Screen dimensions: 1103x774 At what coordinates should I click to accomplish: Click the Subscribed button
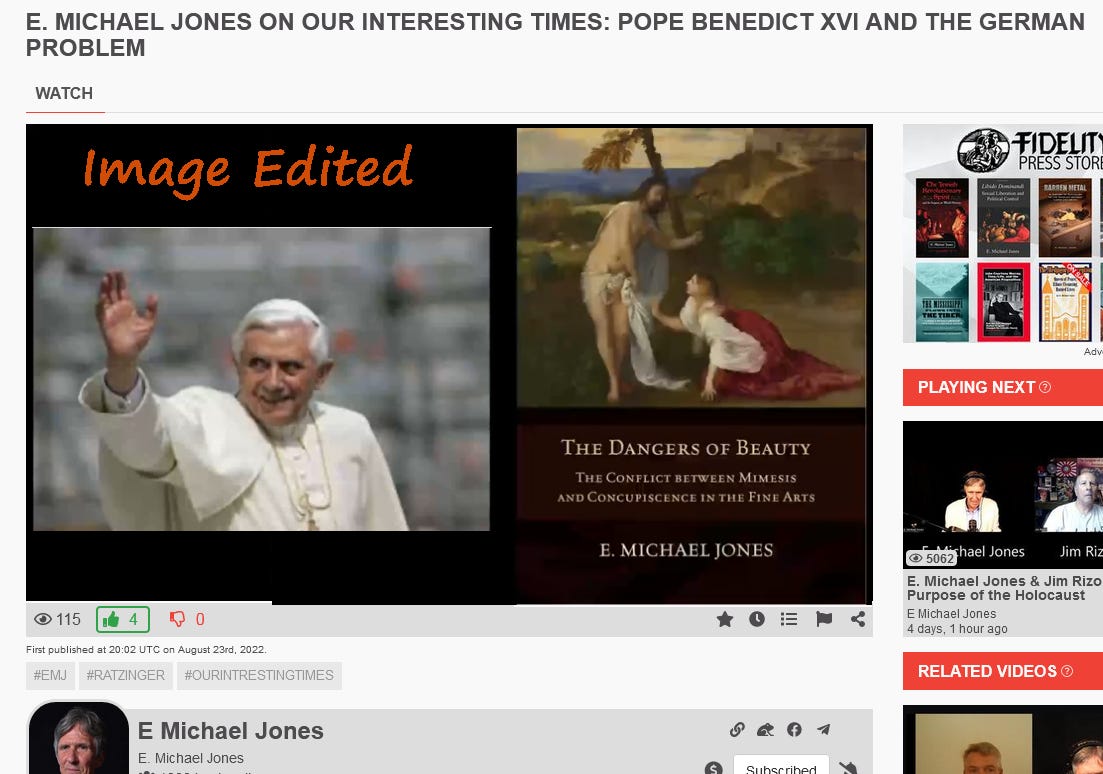(x=781, y=766)
